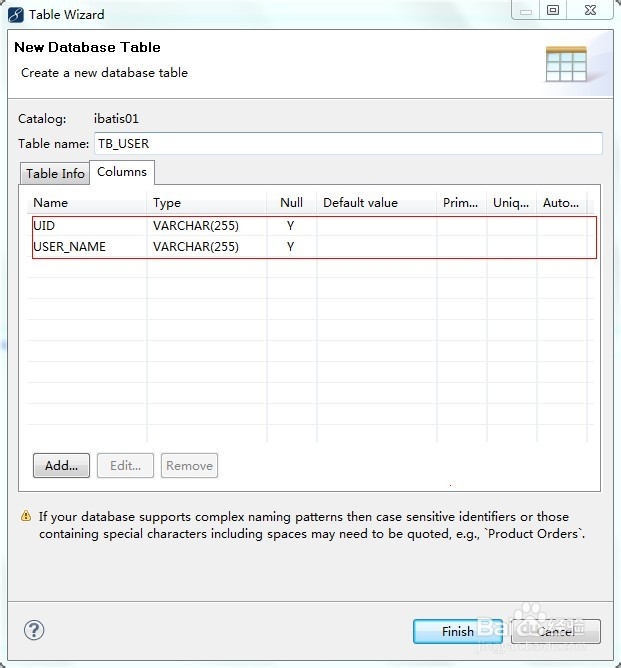Click the Uniq... column header
This screenshot has height=668, width=621.
[512, 203]
